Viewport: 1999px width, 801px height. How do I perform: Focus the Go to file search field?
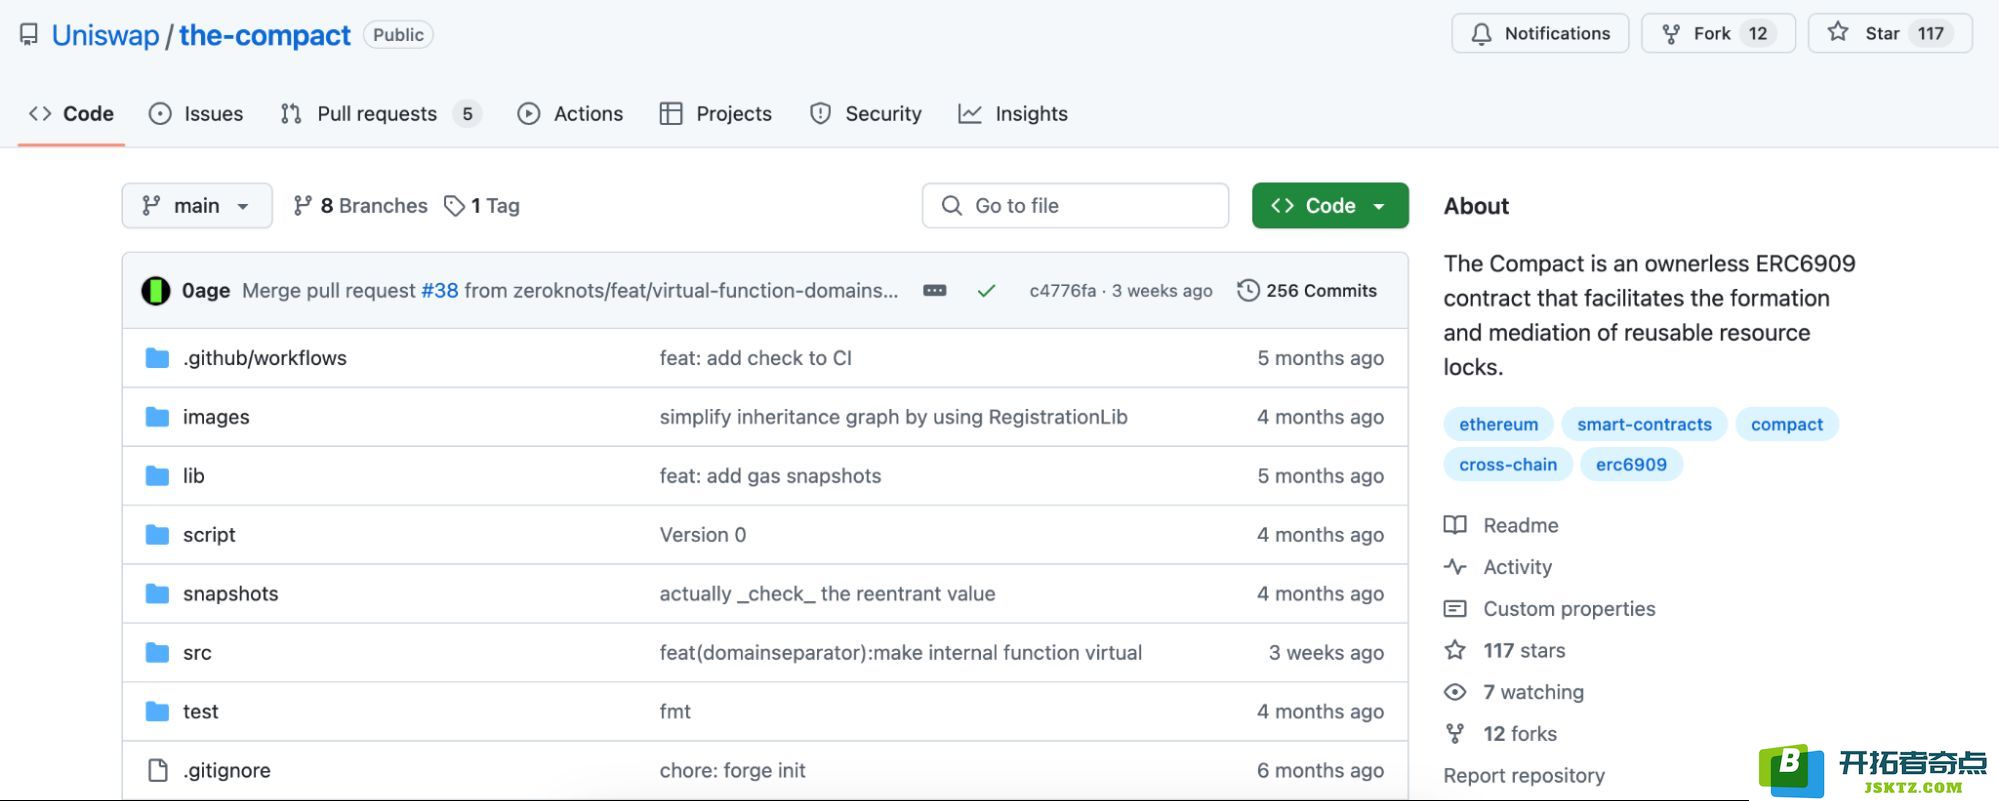[1075, 205]
